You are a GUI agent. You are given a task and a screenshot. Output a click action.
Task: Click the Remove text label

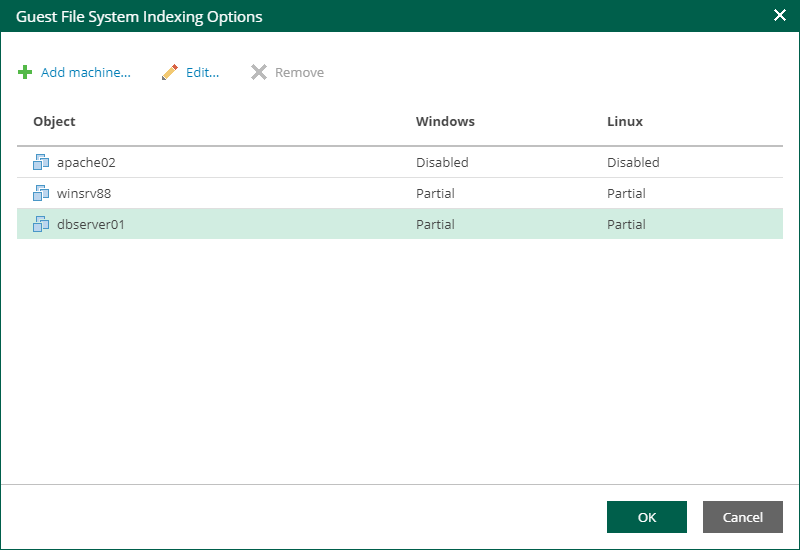click(299, 73)
